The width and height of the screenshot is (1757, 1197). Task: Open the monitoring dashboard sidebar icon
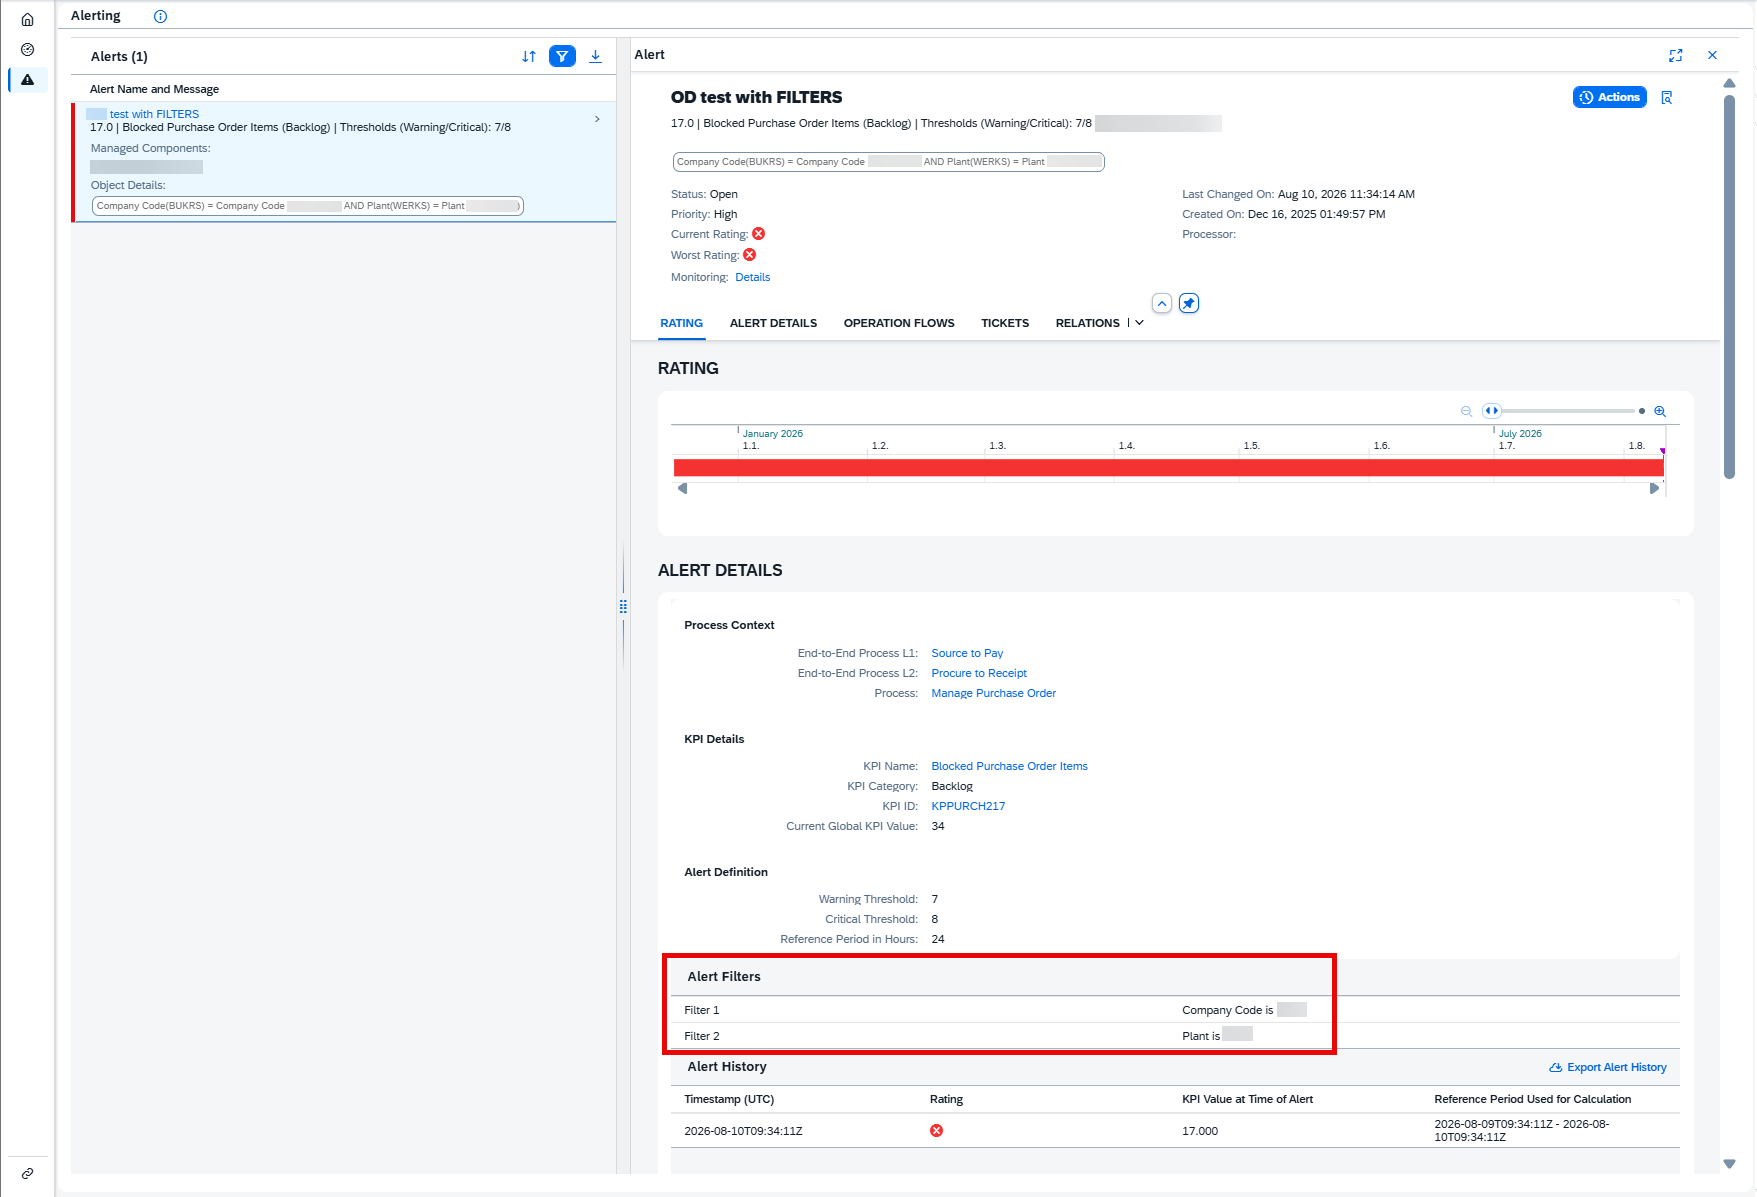[27, 50]
